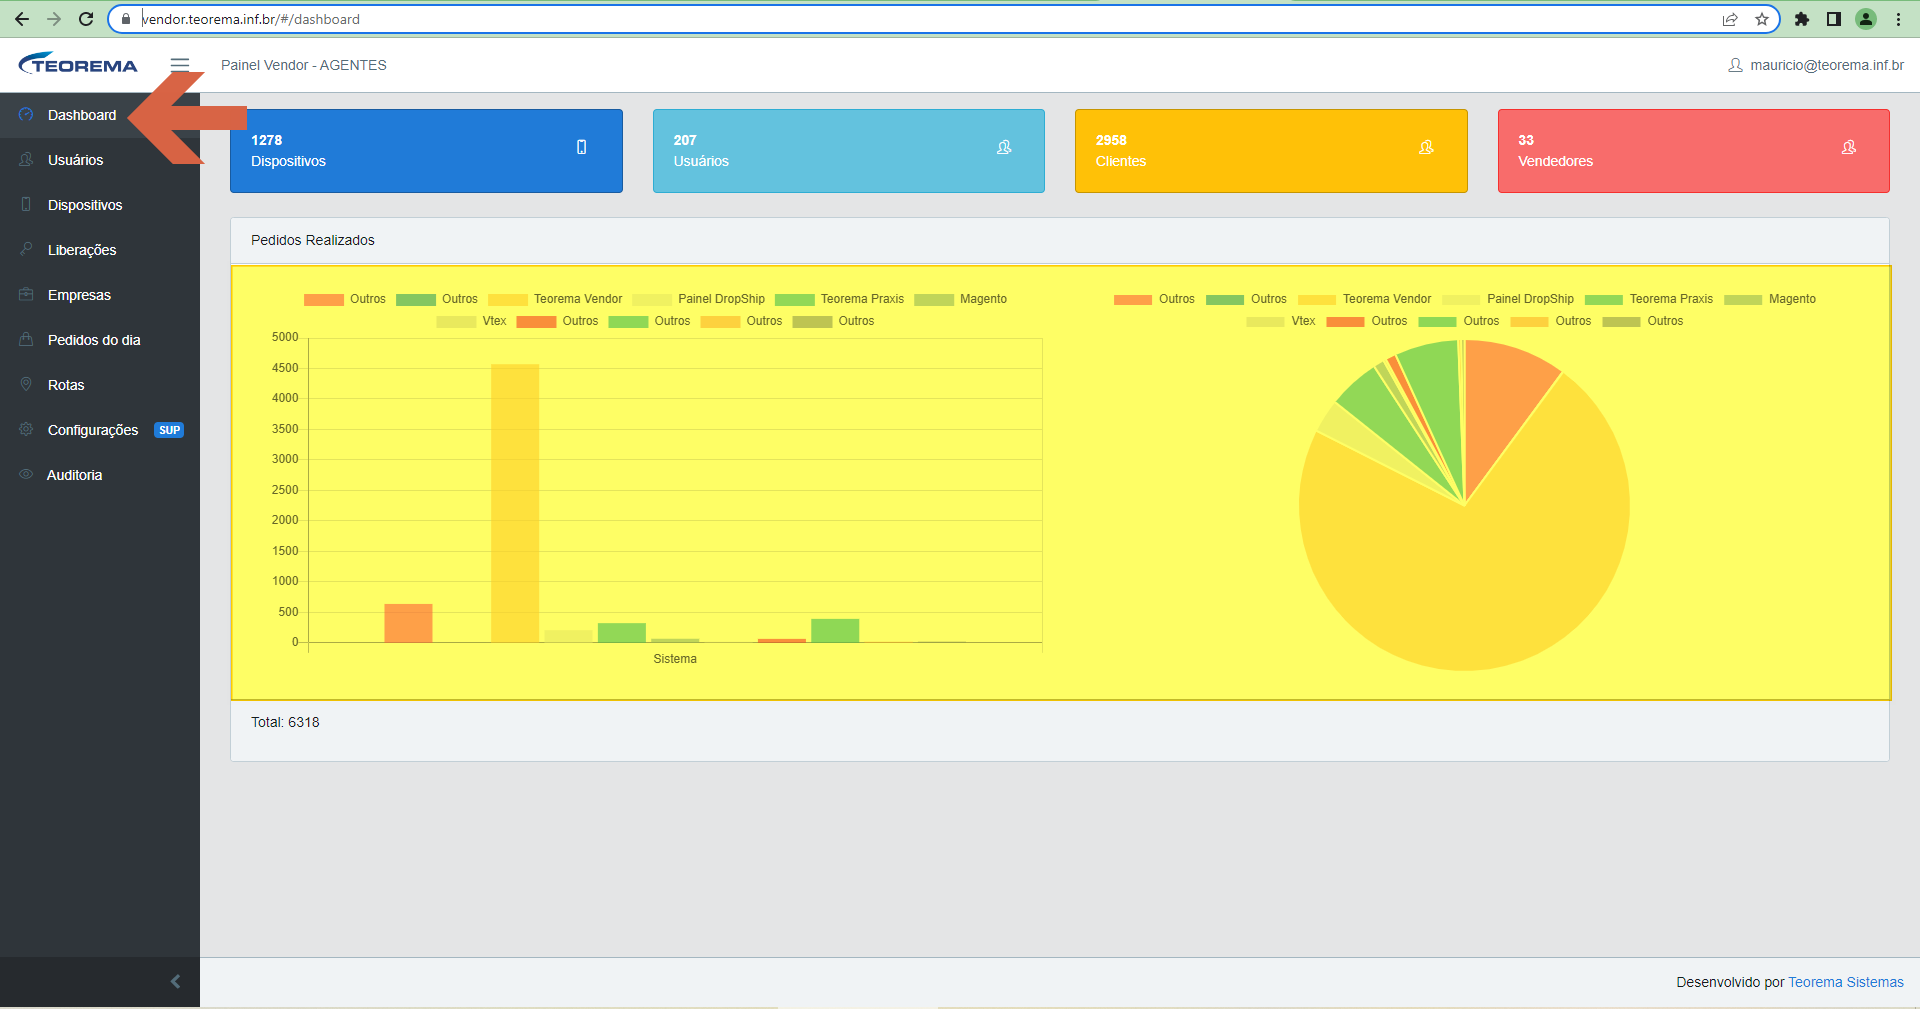1920x1009 pixels.
Task: Open the 1278 Dispositivos card
Action: [426, 151]
